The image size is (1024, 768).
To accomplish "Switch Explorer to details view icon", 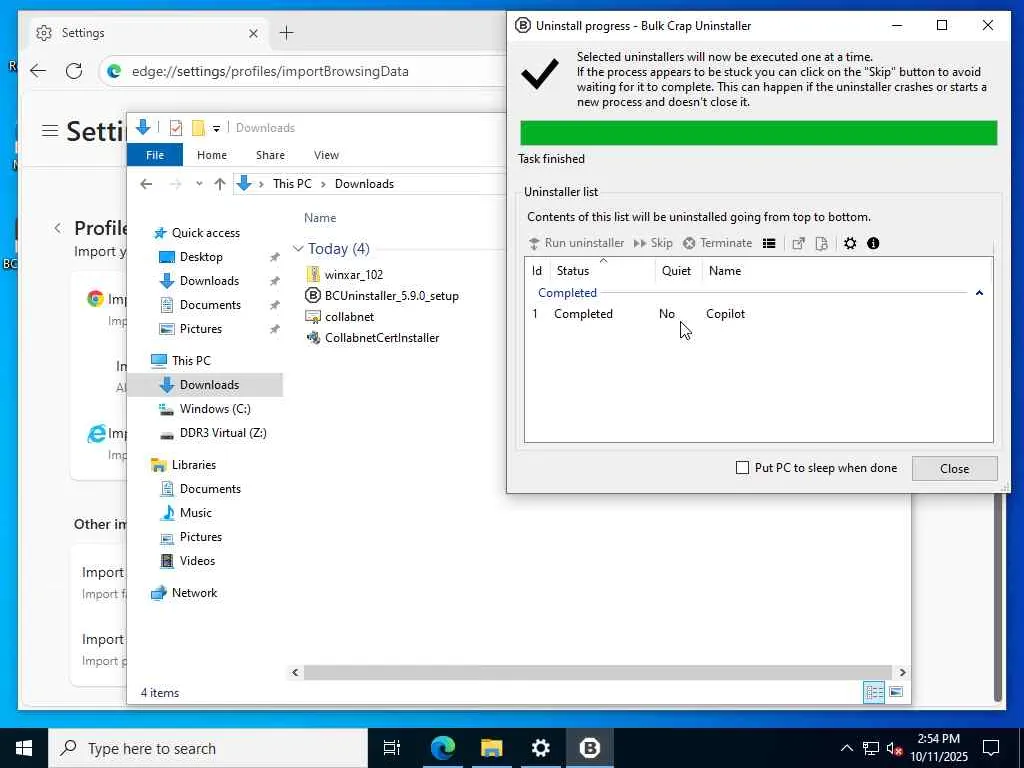I will coord(874,692).
